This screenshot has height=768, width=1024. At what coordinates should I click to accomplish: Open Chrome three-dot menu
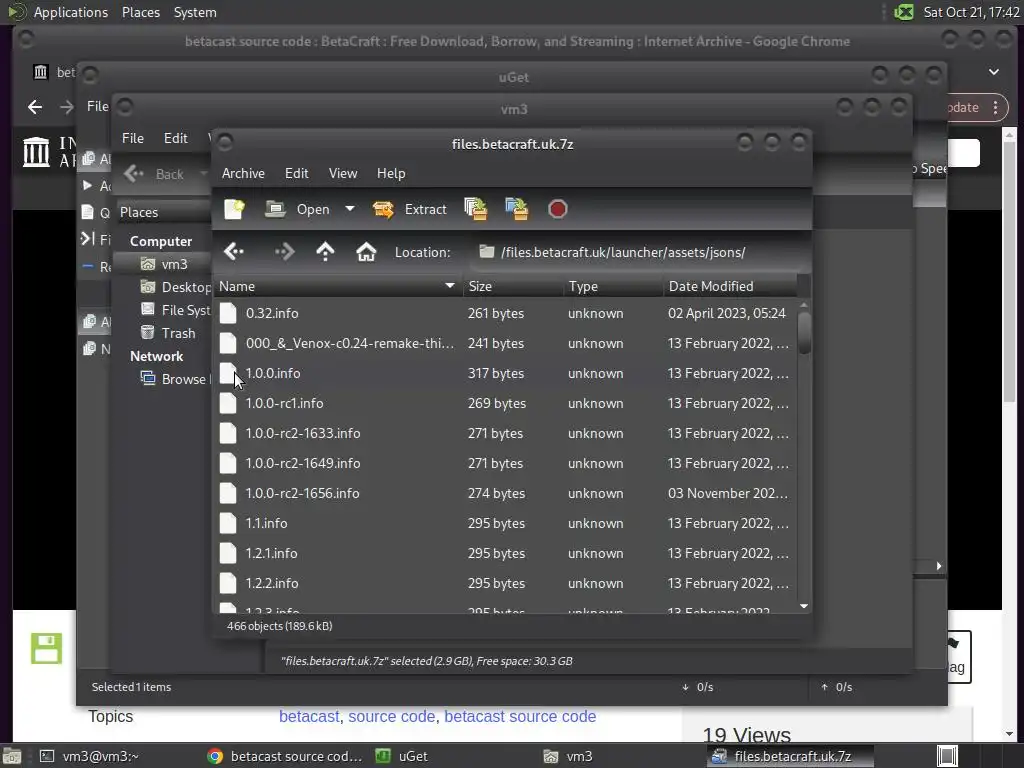(995, 107)
